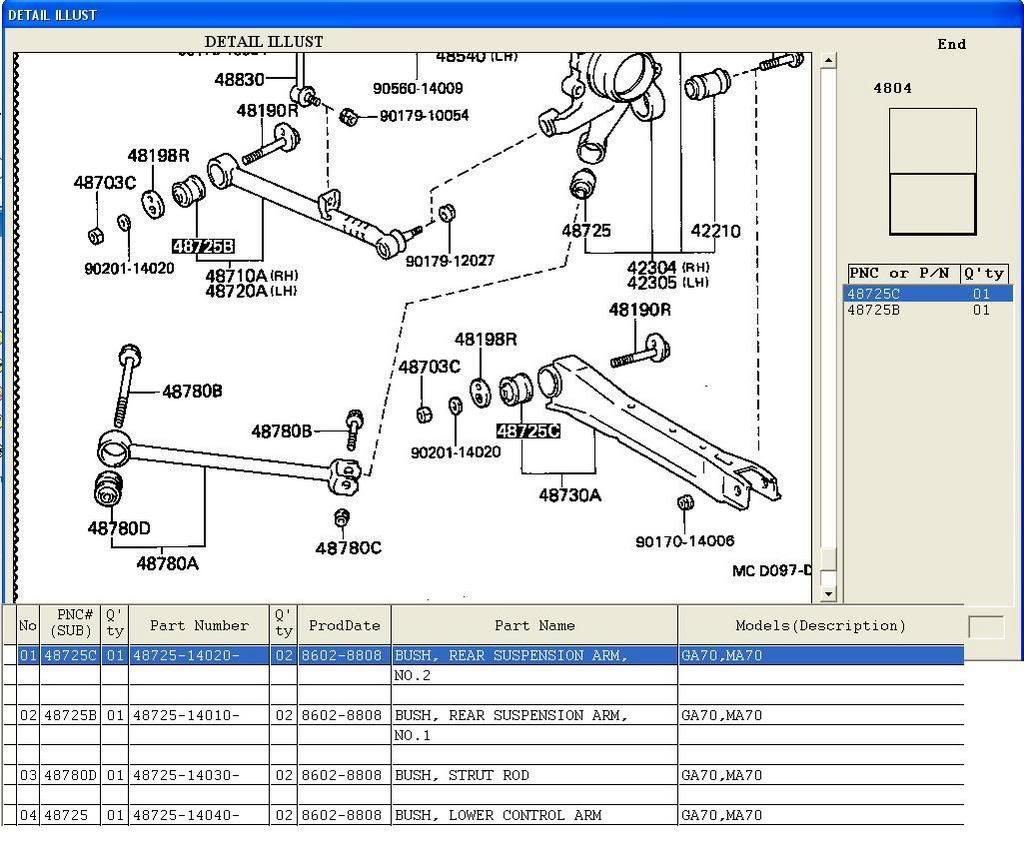Click the lower box of the 4804 thumbnail

pos(932,204)
